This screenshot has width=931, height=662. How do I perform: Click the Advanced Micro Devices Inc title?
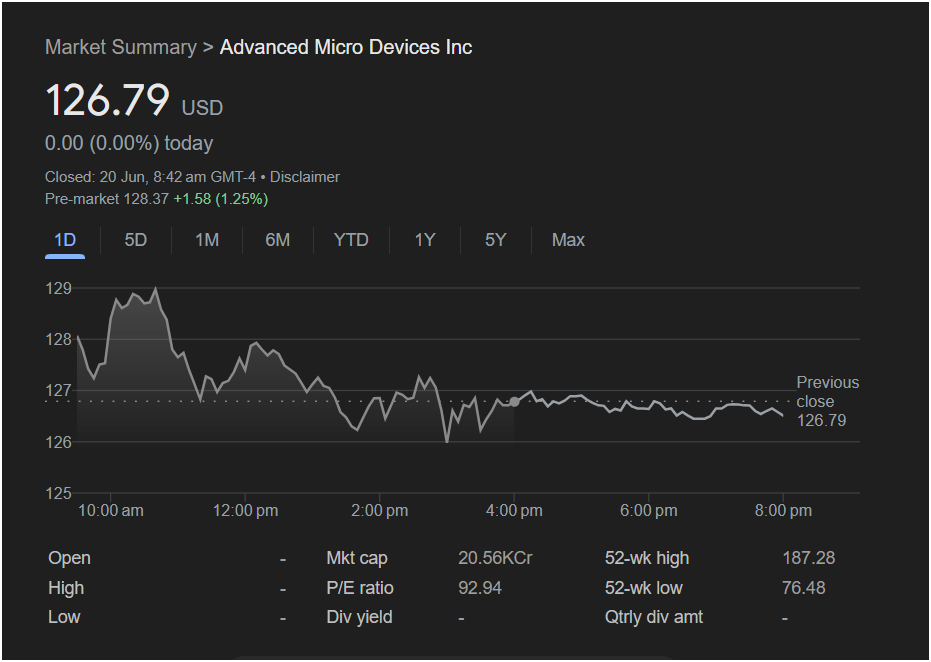click(346, 47)
